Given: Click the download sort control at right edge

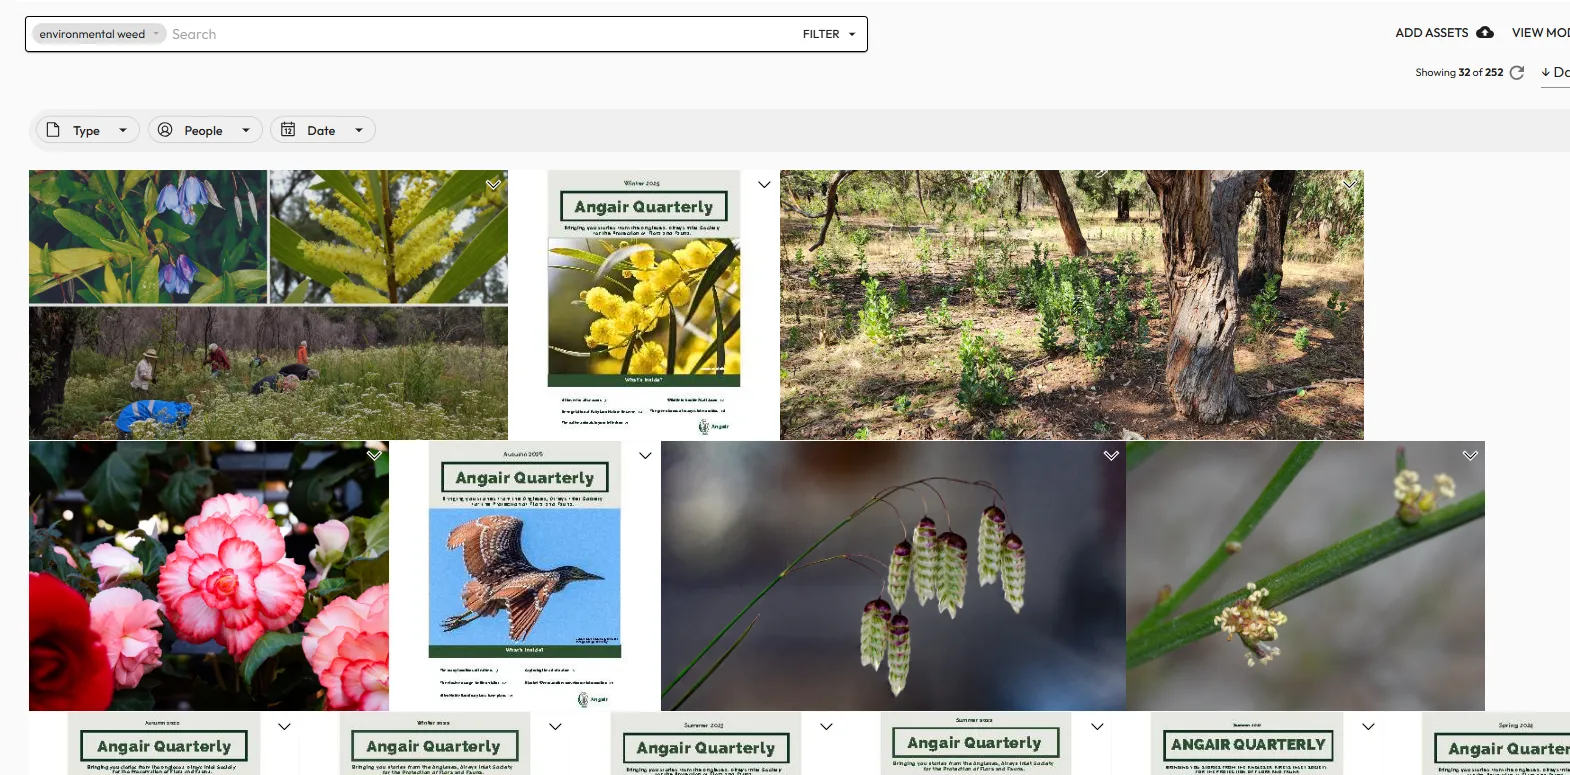Looking at the screenshot, I should [1555, 72].
